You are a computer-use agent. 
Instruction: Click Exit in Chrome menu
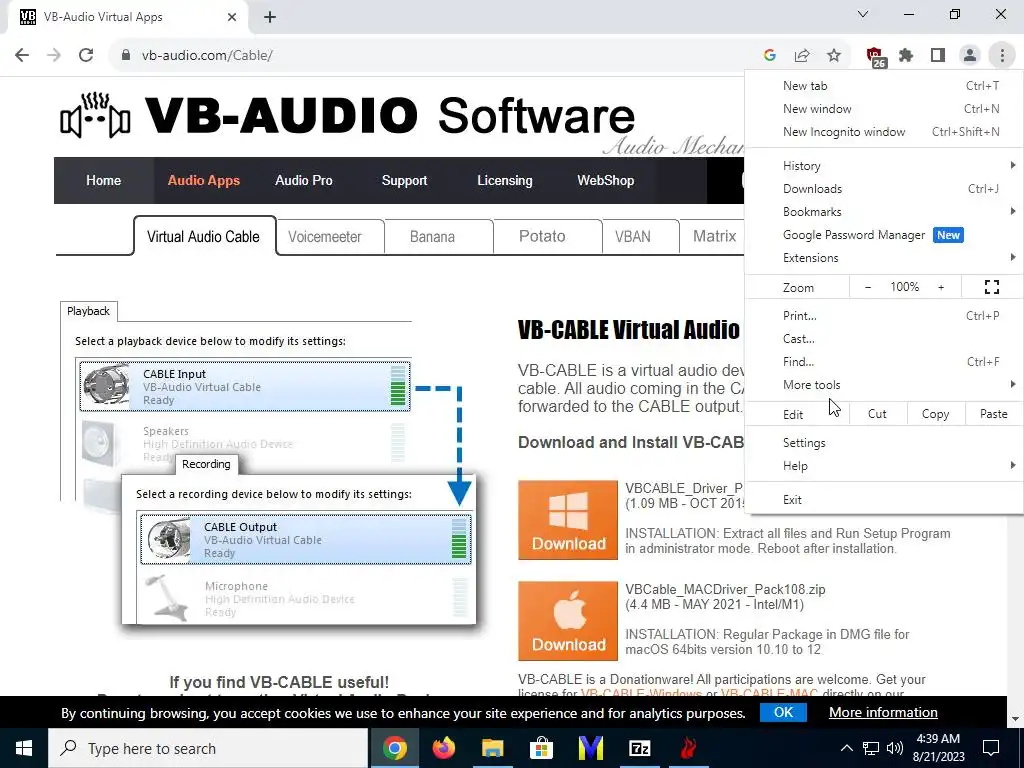click(884, 500)
